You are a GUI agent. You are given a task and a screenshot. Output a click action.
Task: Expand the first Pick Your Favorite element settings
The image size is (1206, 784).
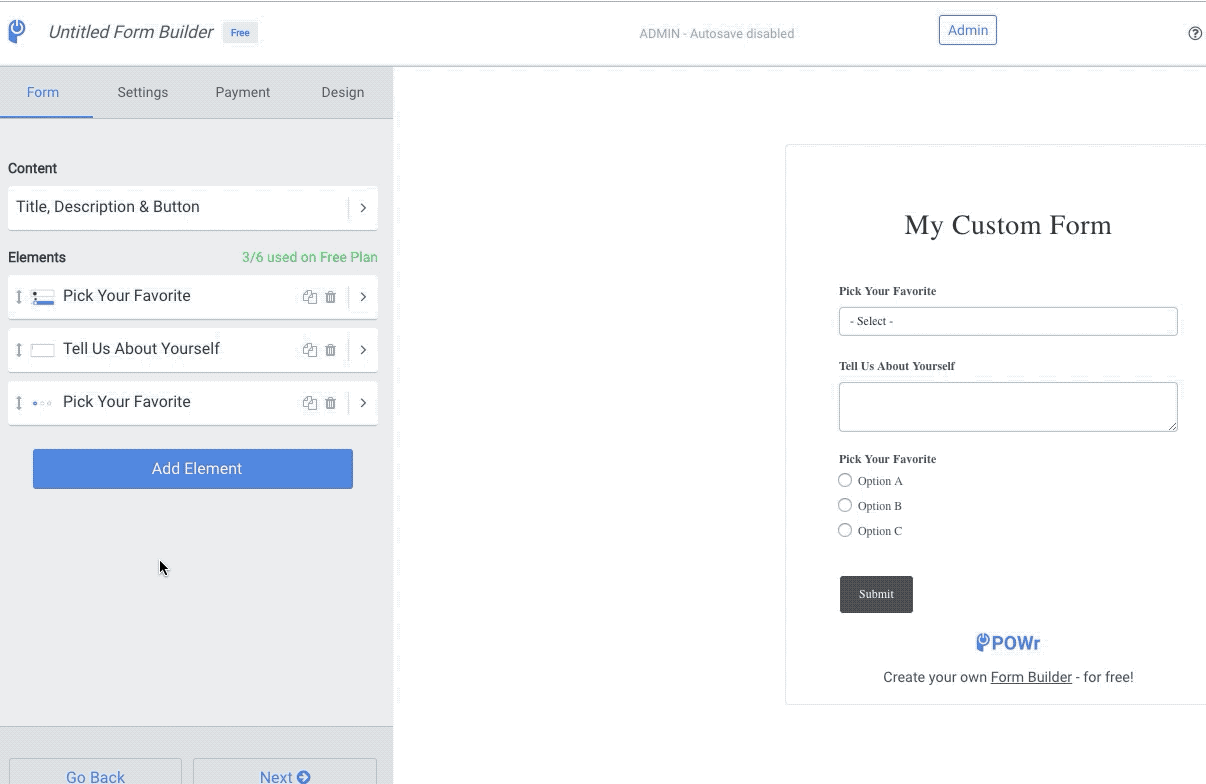(x=363, y=297)
